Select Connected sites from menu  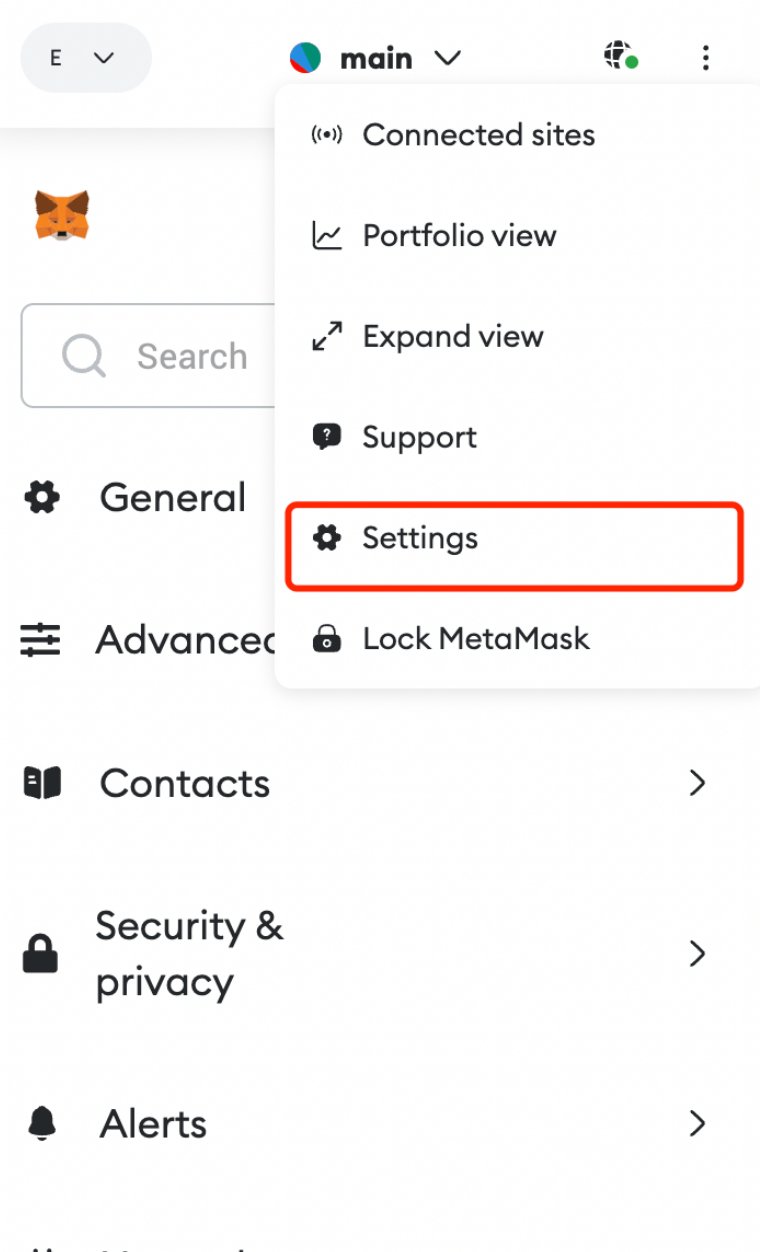pyautogui.click(x=517, y=135)
